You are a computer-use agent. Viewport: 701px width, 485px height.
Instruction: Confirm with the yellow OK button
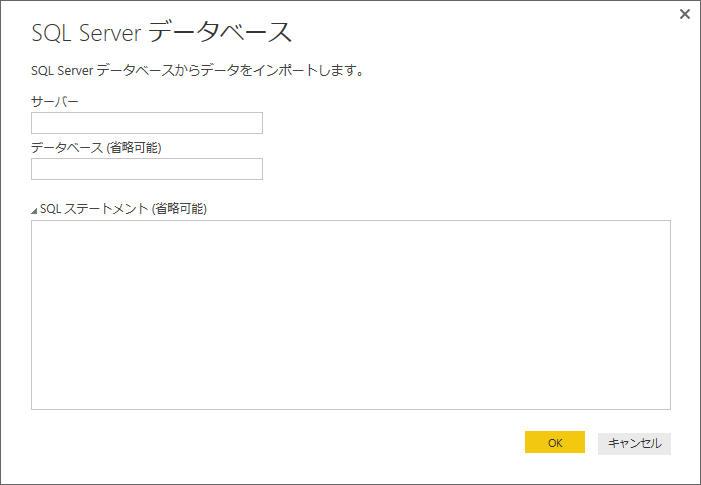(555, 443)
